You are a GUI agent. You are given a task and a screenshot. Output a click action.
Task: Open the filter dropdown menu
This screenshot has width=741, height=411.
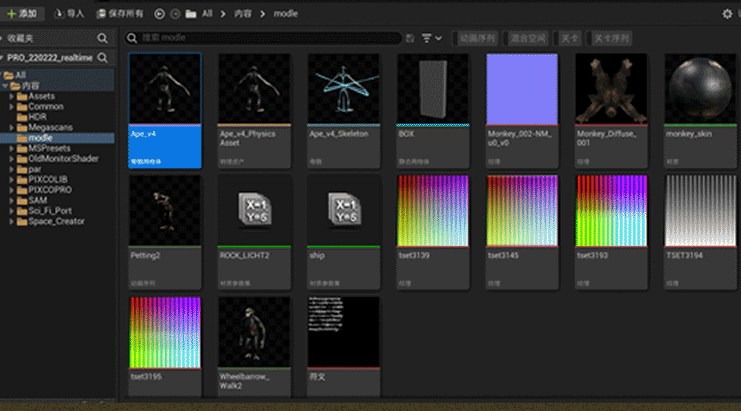[431, 38]
